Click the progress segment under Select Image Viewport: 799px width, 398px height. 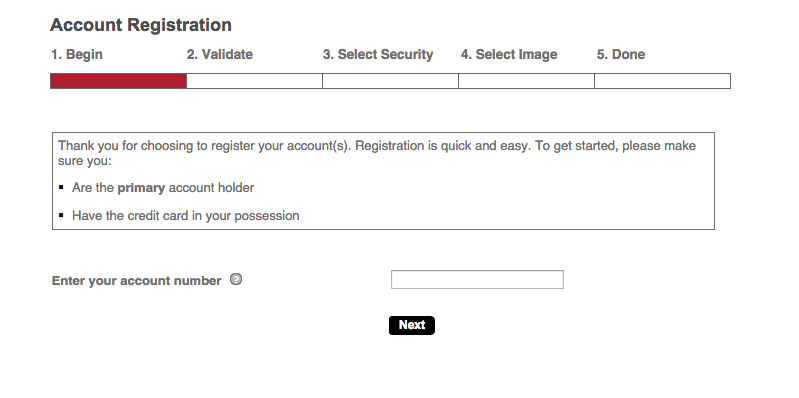tap(526, 81)
